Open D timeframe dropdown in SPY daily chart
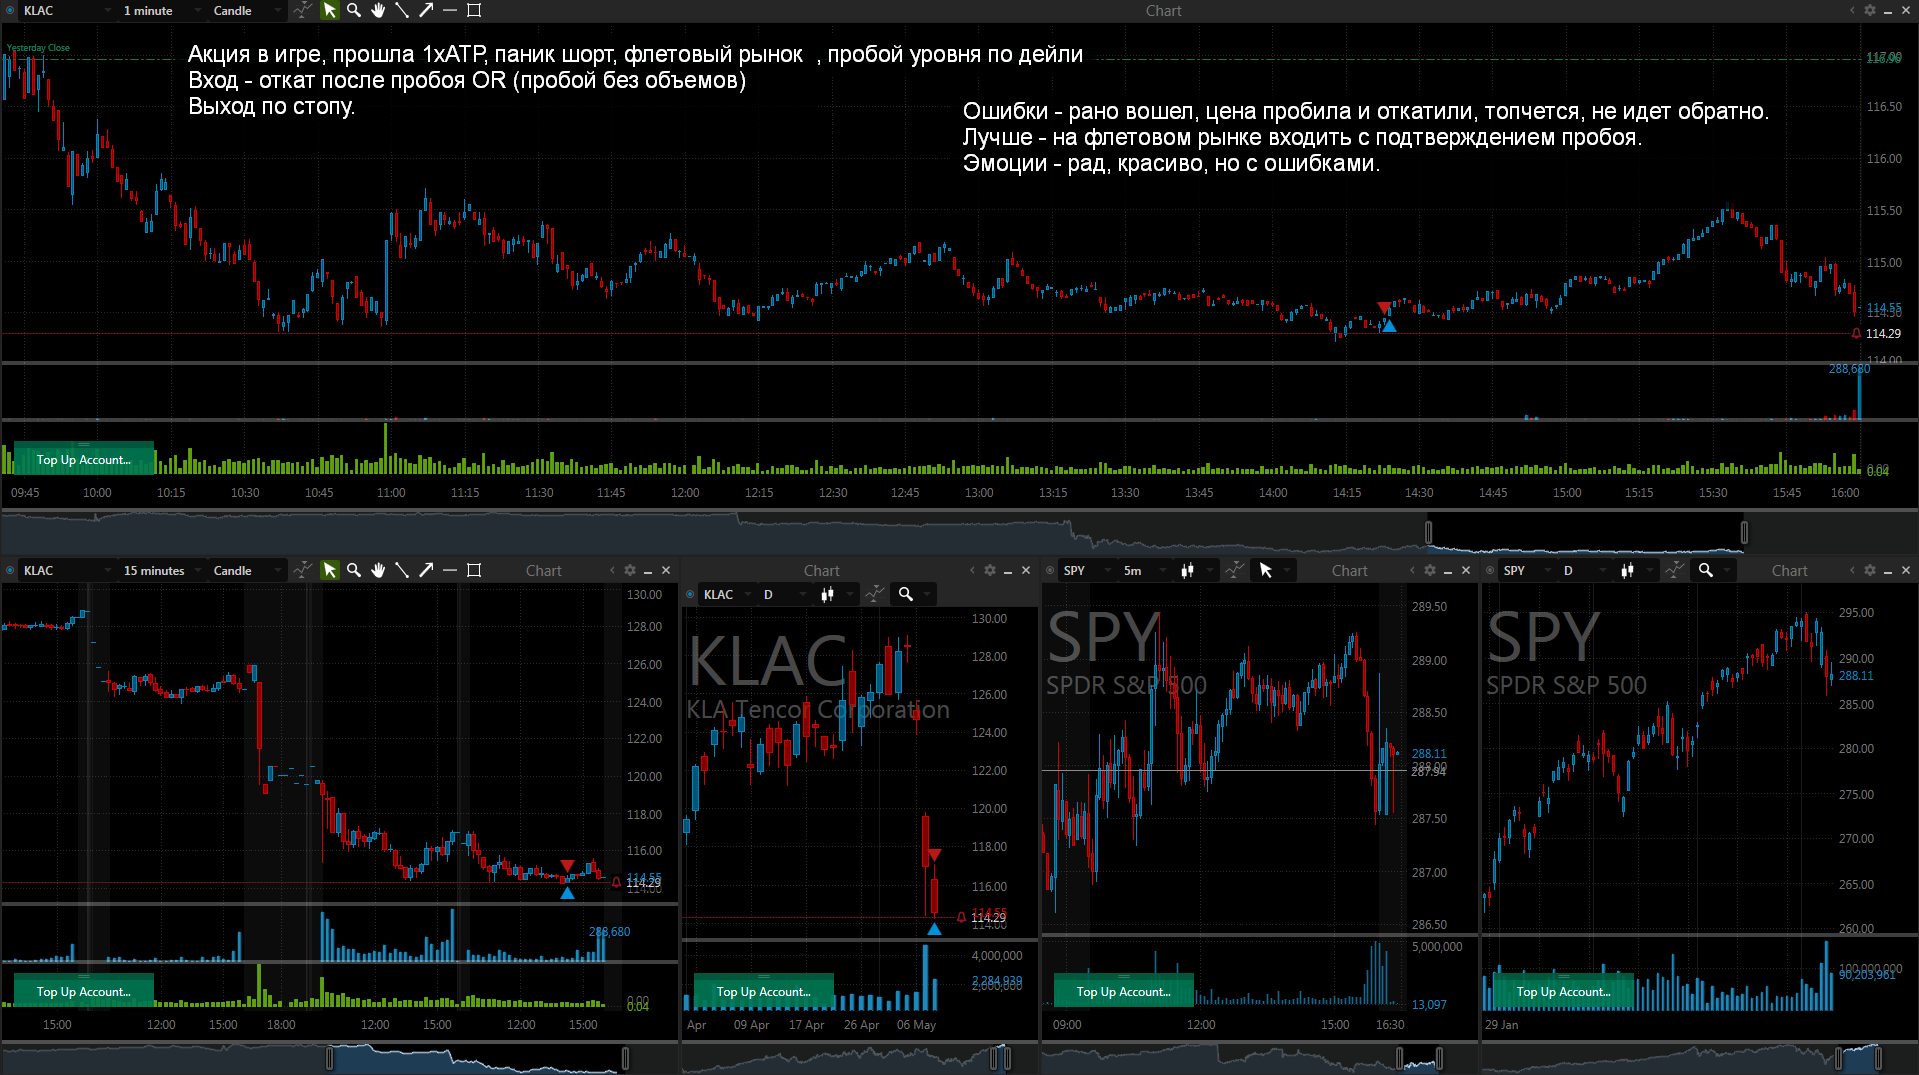The height and width of the screenshot is (1075, 1919). tap(1584, 570)
